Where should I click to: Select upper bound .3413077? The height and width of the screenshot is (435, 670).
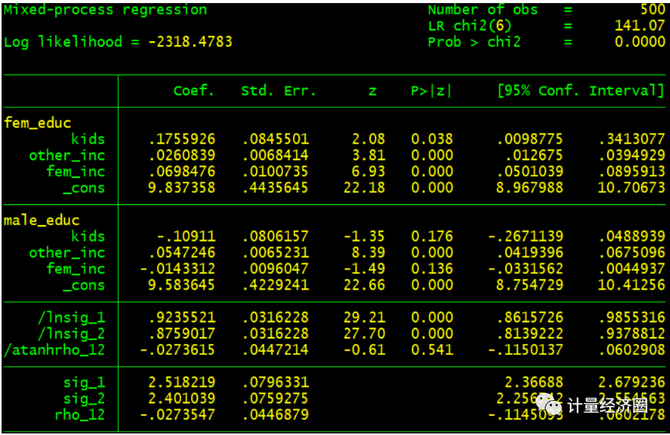632,139
